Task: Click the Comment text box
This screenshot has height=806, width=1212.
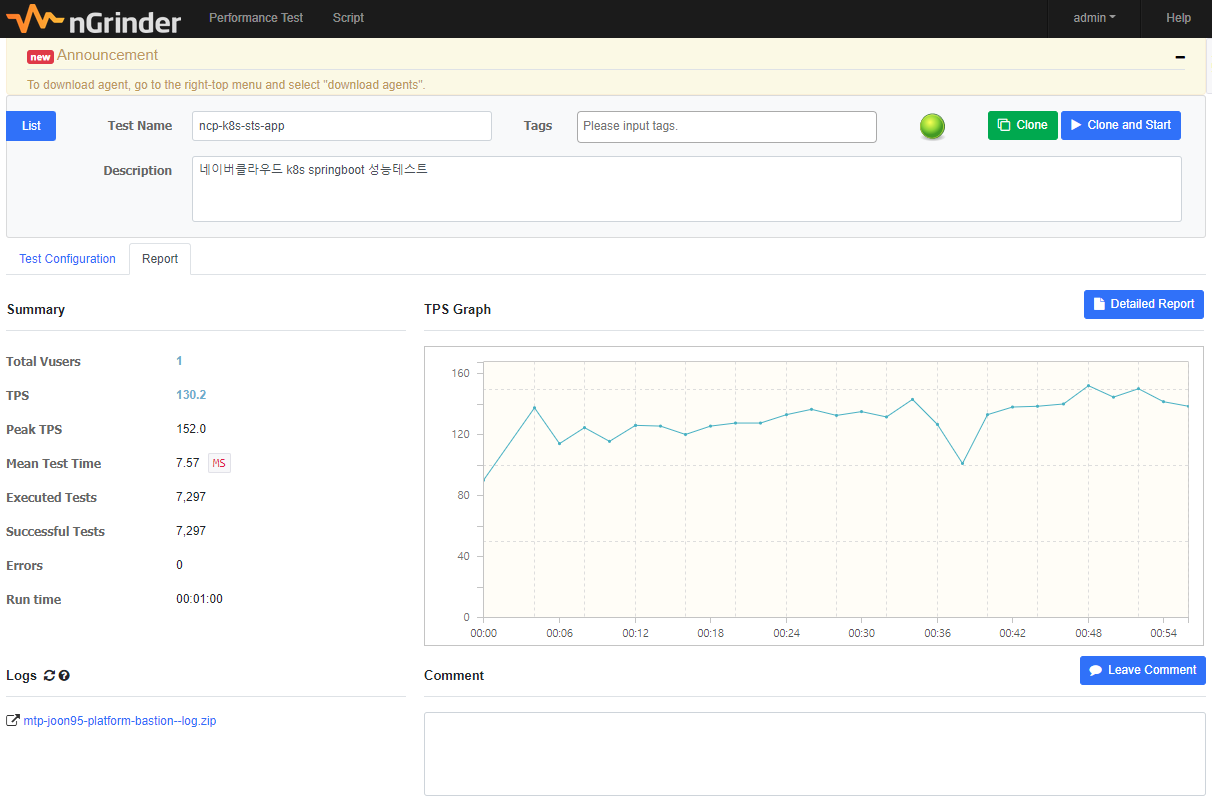Action: pyautogui.click(x=815, y=754)
